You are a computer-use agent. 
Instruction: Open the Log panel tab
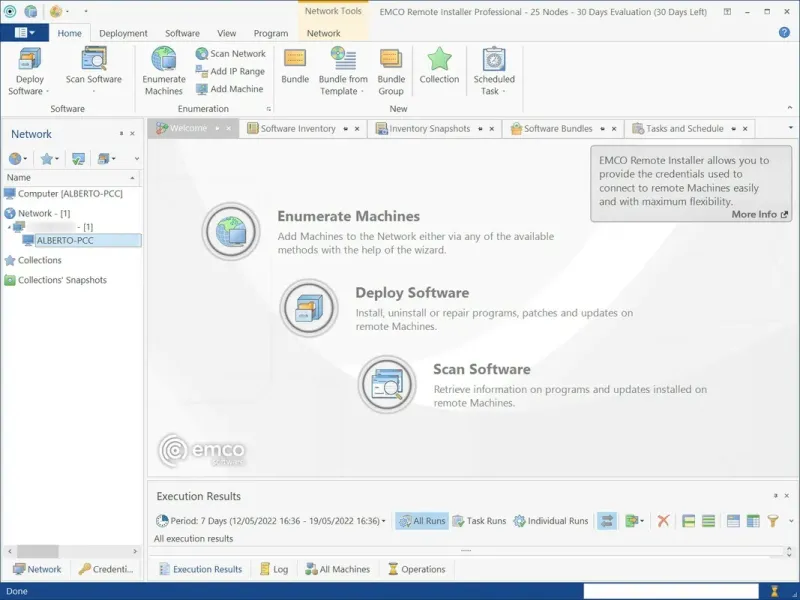coord(274,569)
